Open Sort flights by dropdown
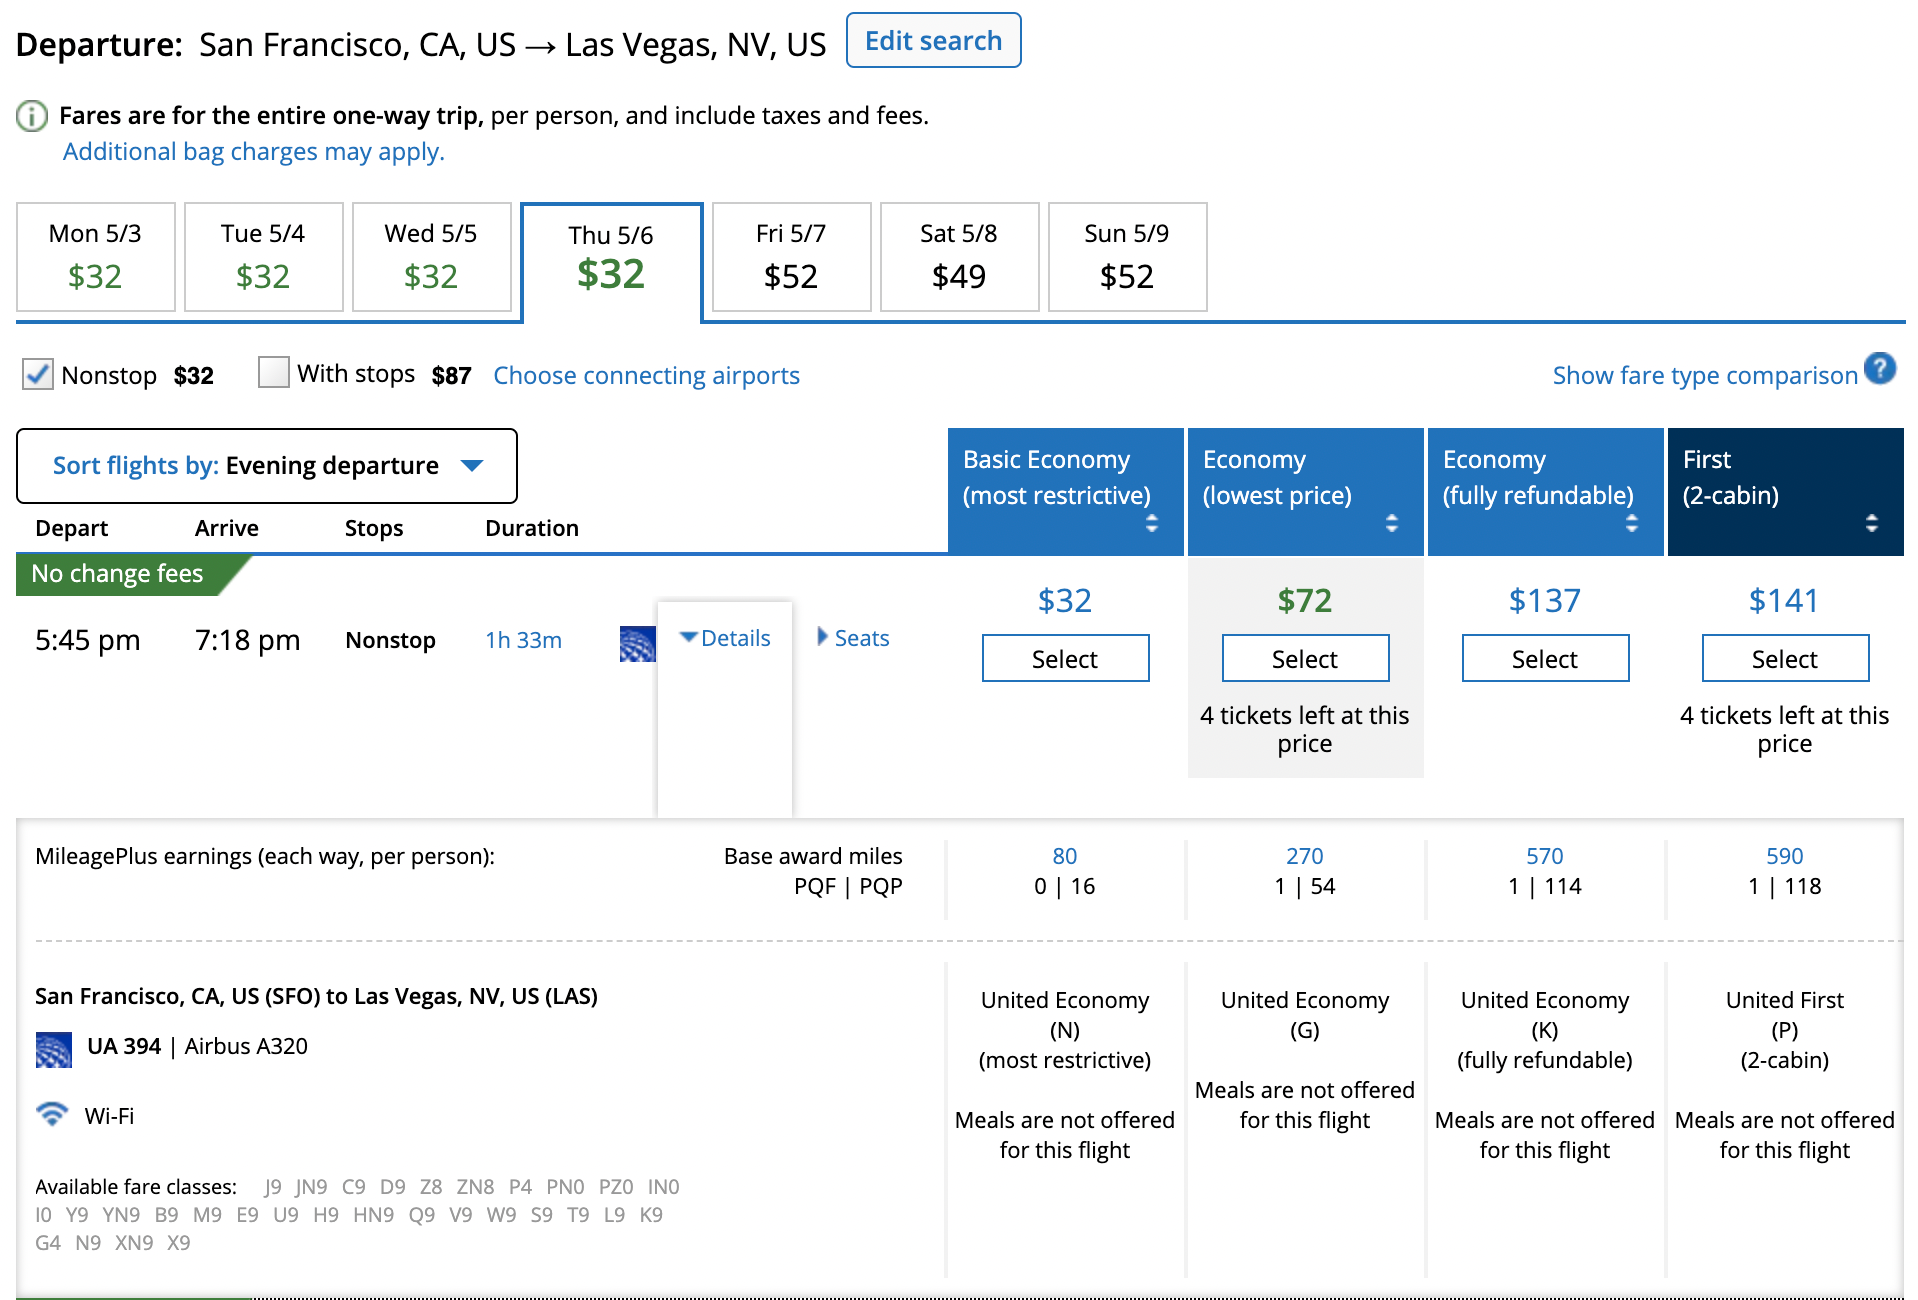The height and width of the screenshot is (1300, 1918). coord(267,466)
